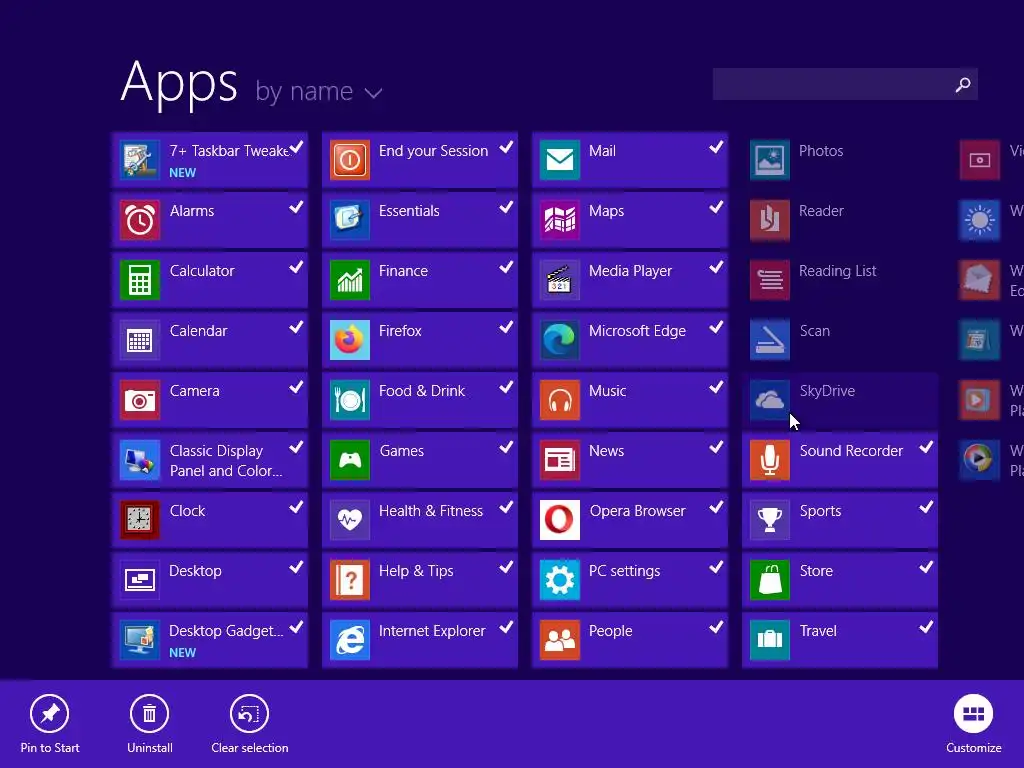Viewport: 1024px width, 768px height.
Task: Click the Essentials app icon
Action: pos(350,220)
